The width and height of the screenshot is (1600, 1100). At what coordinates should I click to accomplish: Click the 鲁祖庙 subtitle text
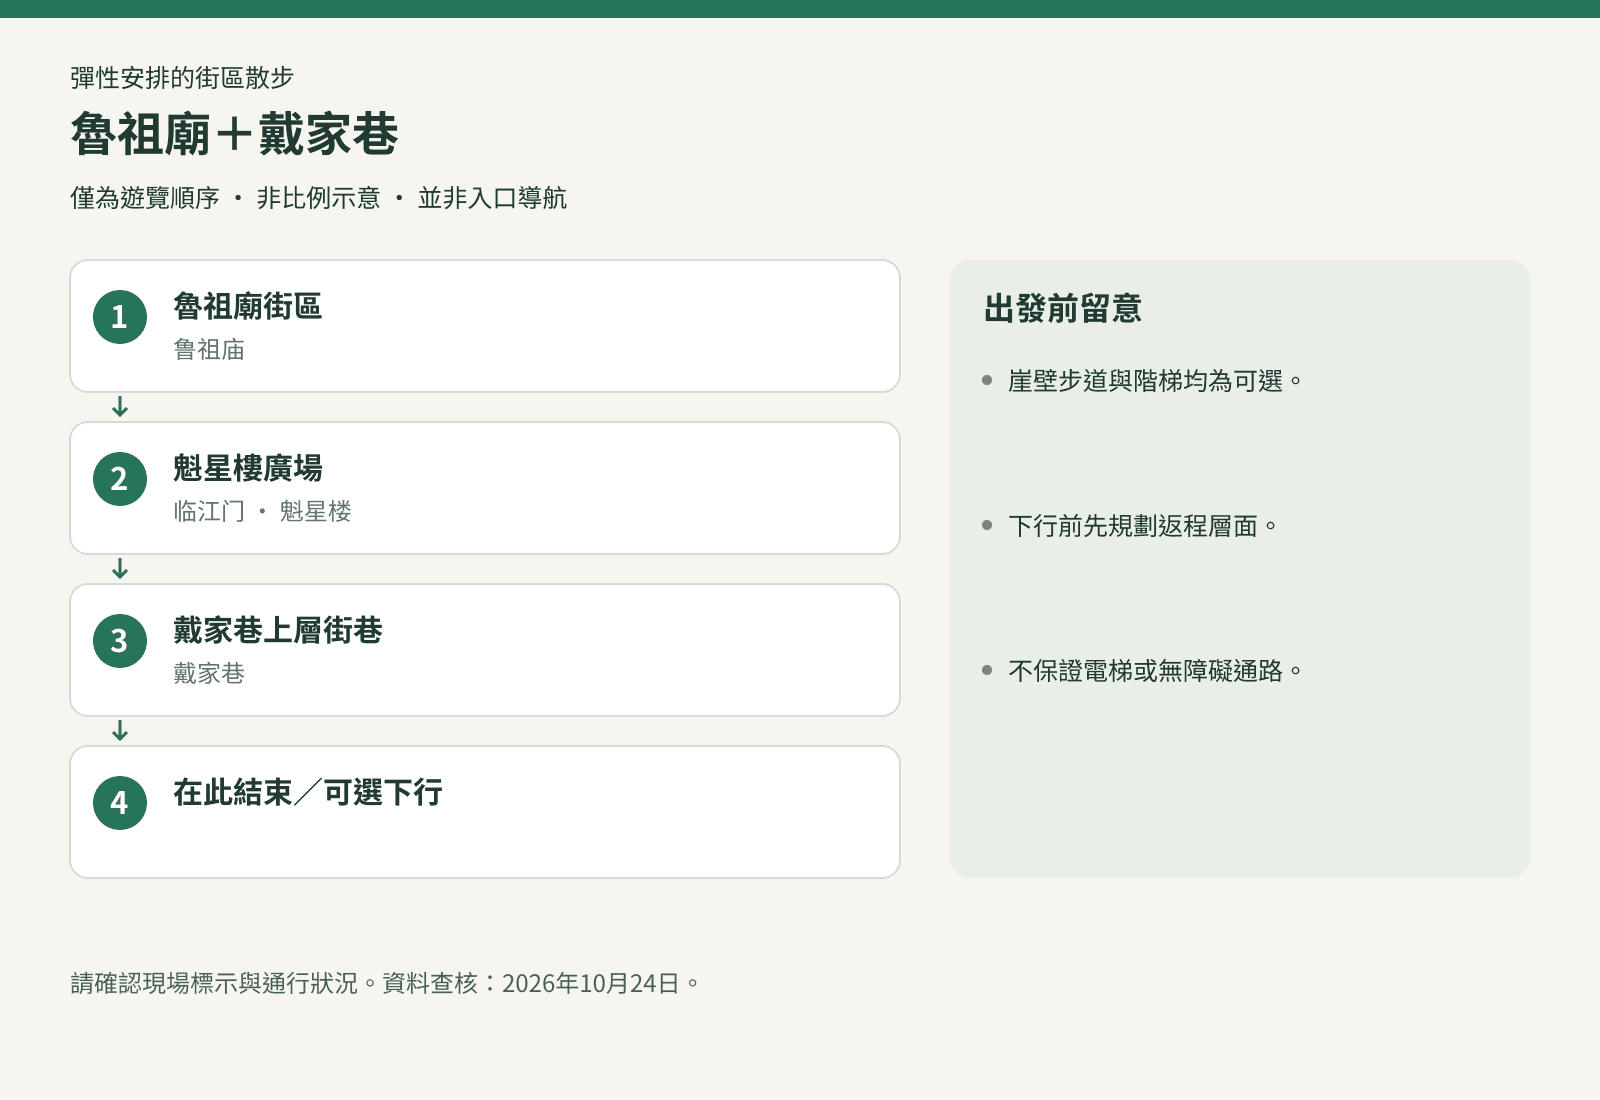click(209, 350)
